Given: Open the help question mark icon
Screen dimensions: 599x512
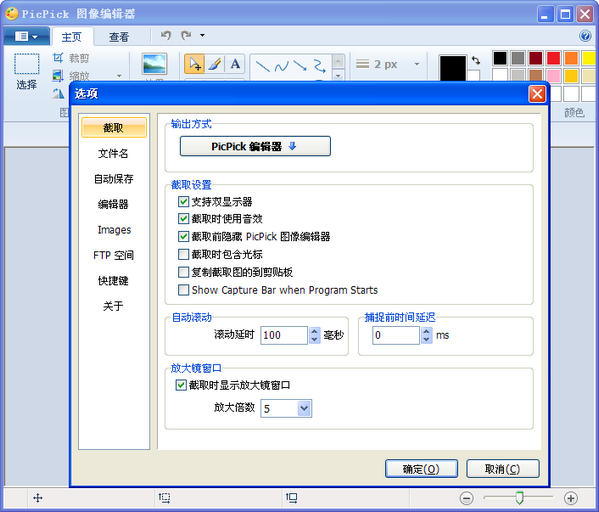Looking at the screenshot, I should click(x=585, y=36).
